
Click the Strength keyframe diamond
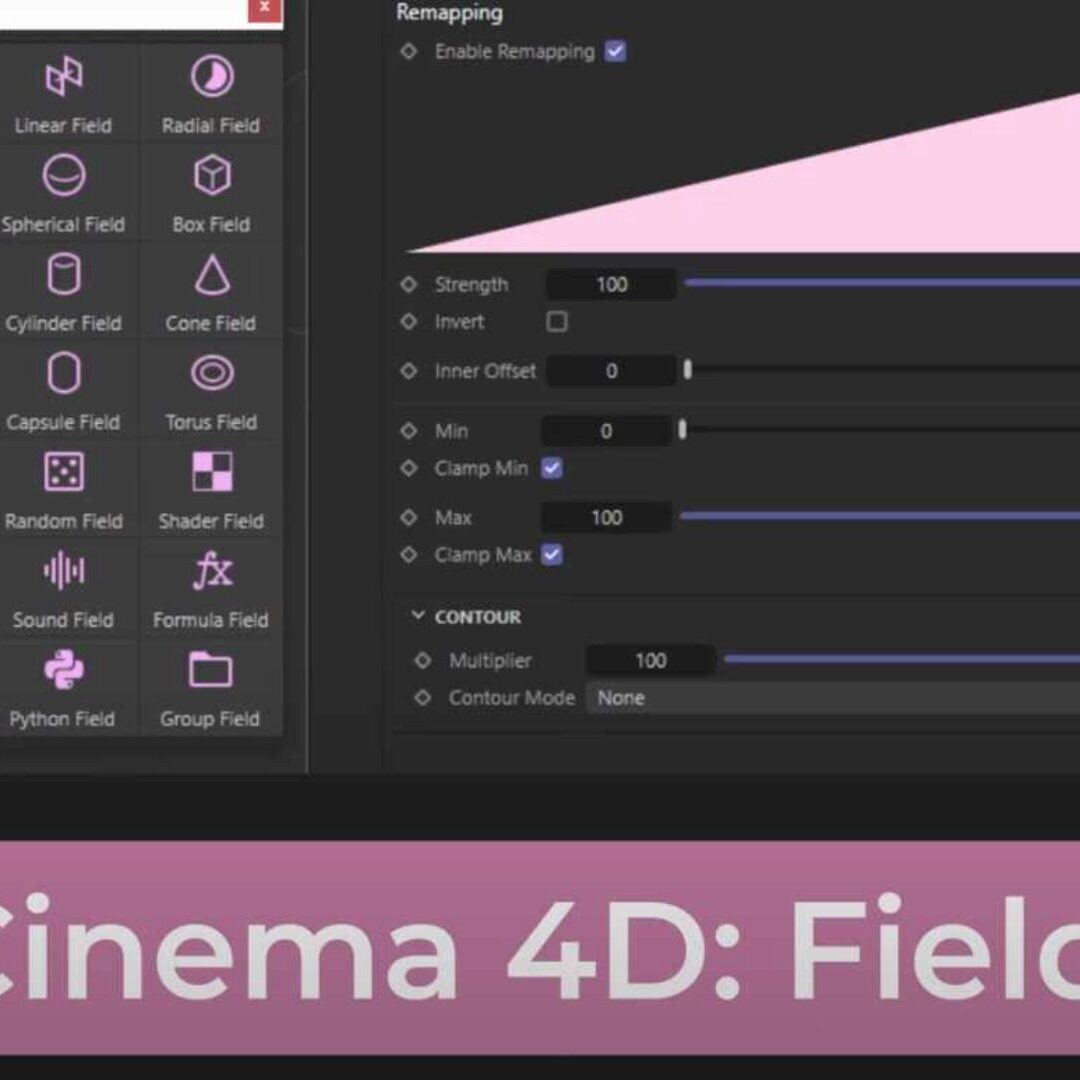pos(408,285)
